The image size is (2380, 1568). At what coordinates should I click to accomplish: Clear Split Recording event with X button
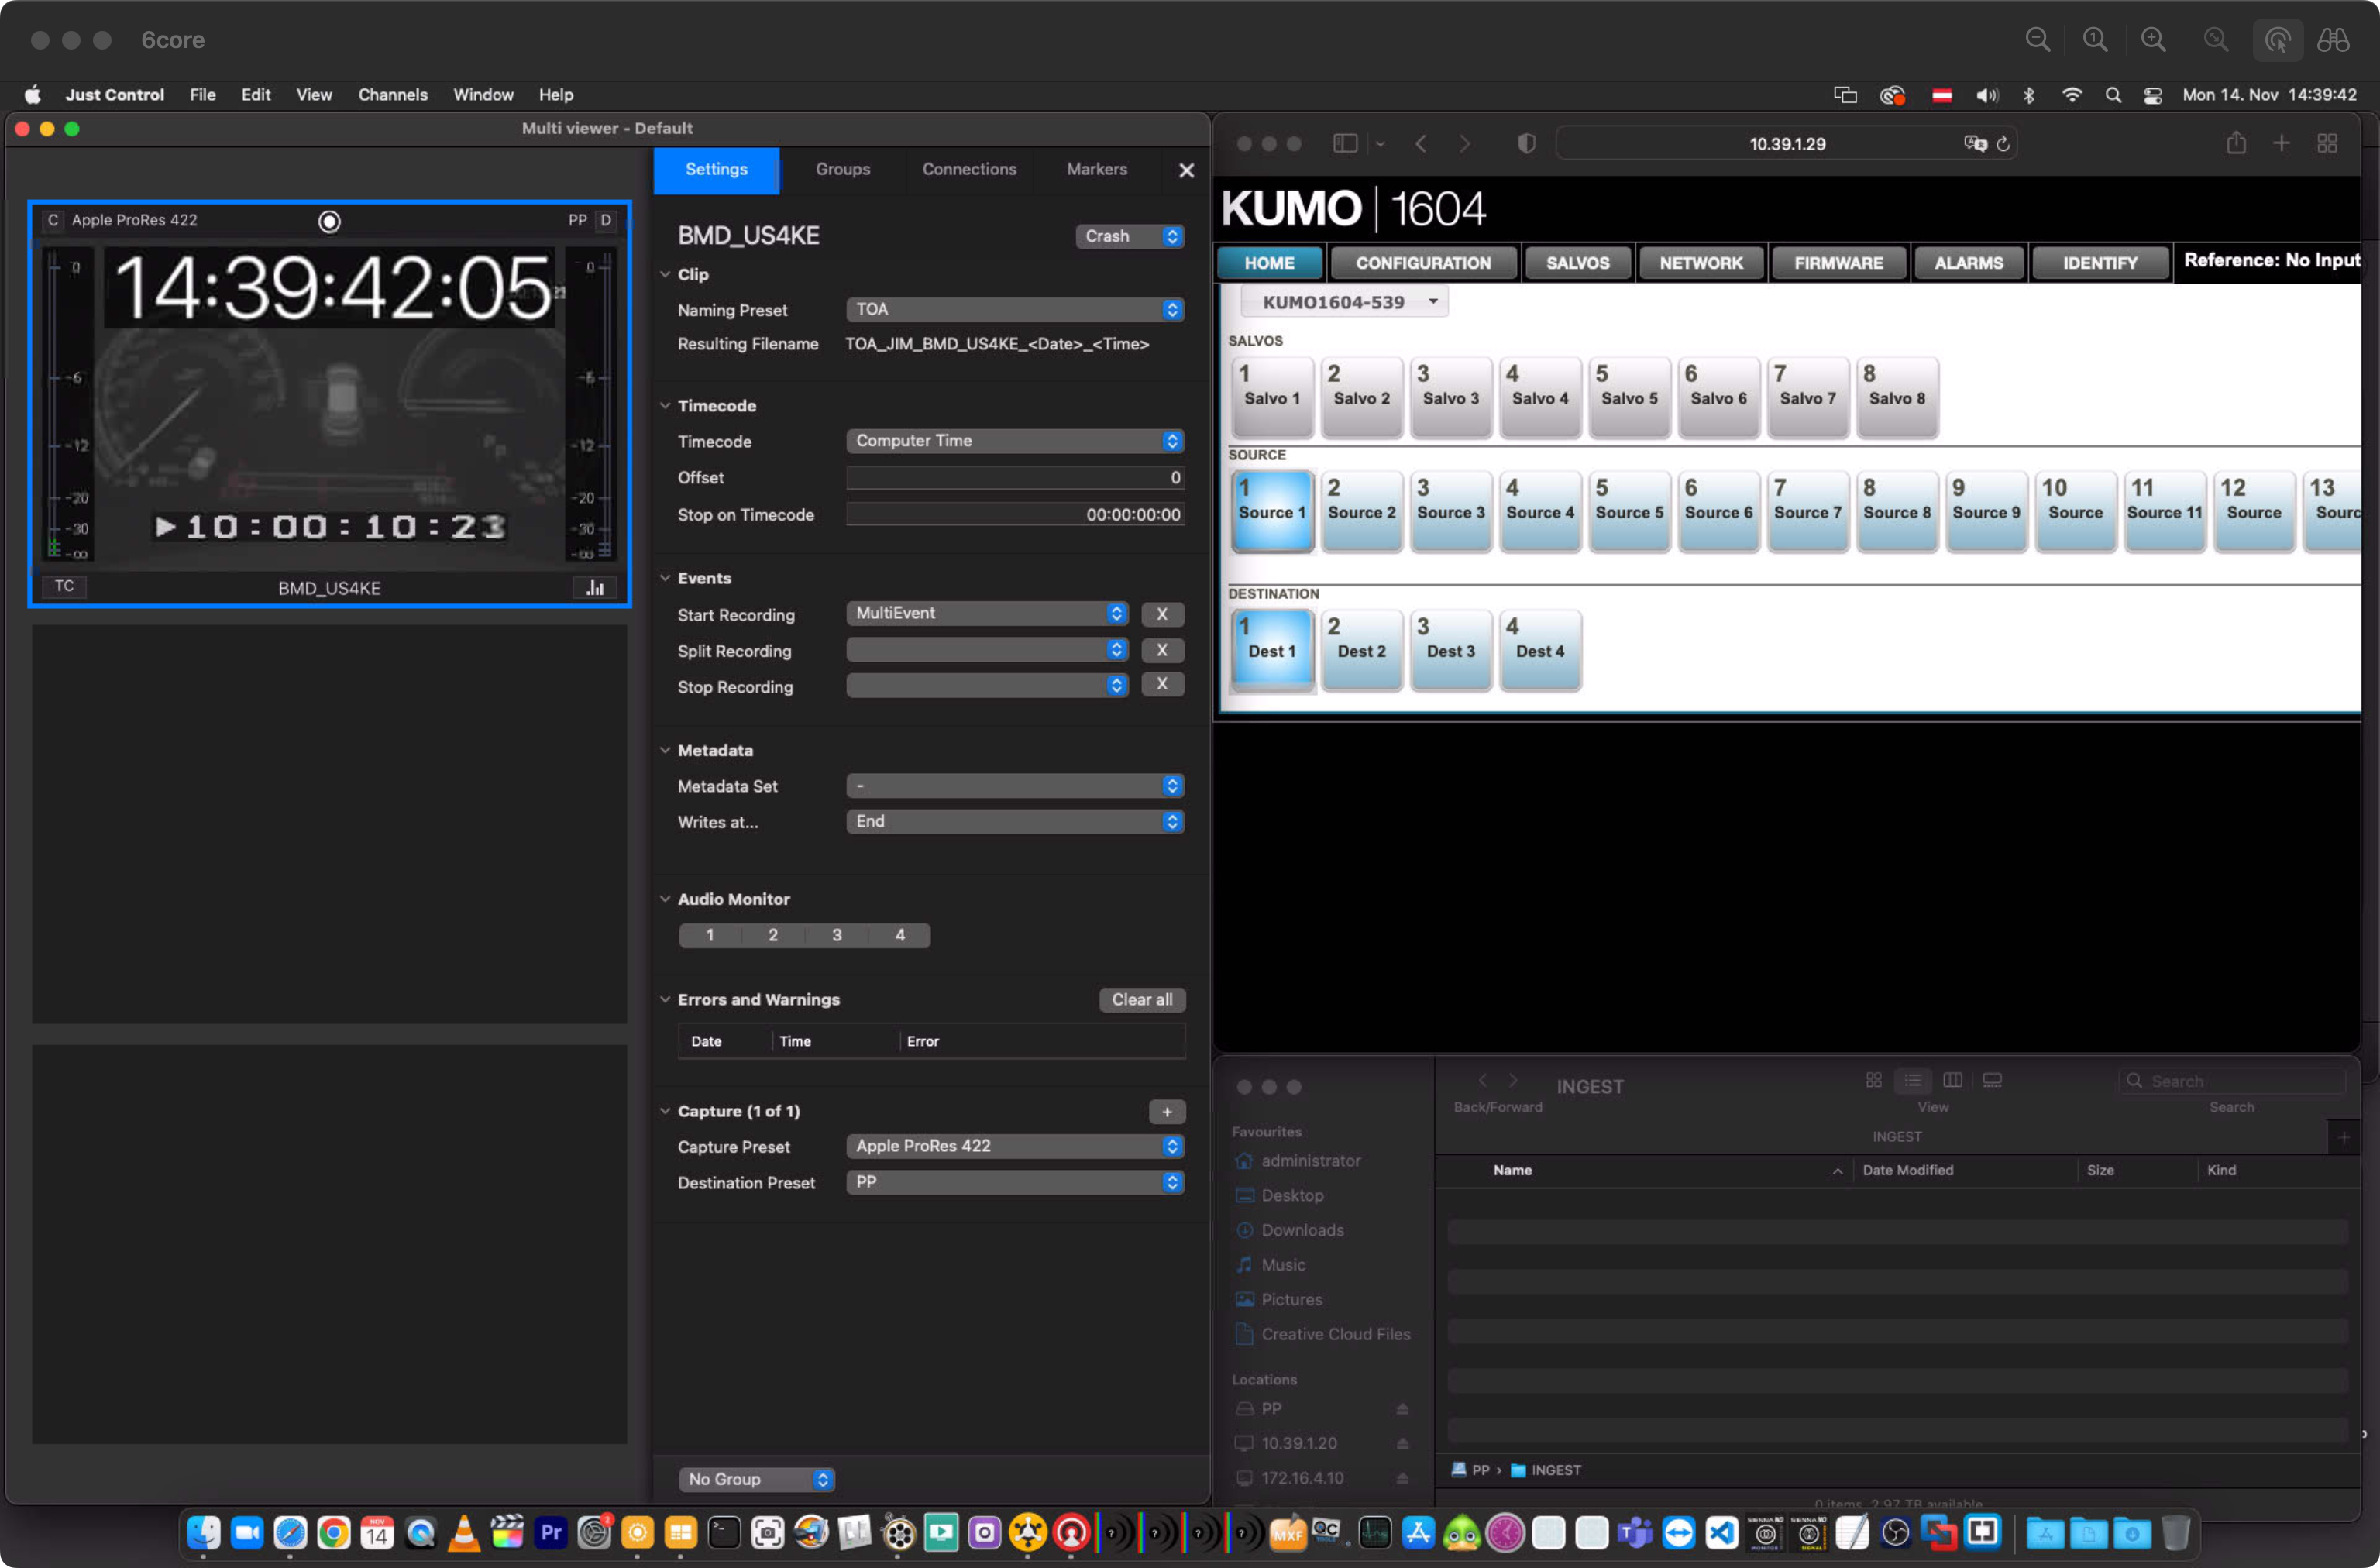1162,650
